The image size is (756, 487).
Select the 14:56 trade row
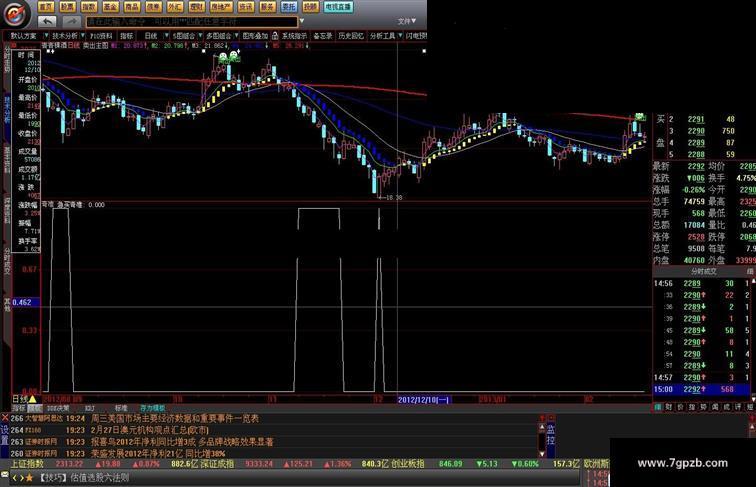coord(701,284)
